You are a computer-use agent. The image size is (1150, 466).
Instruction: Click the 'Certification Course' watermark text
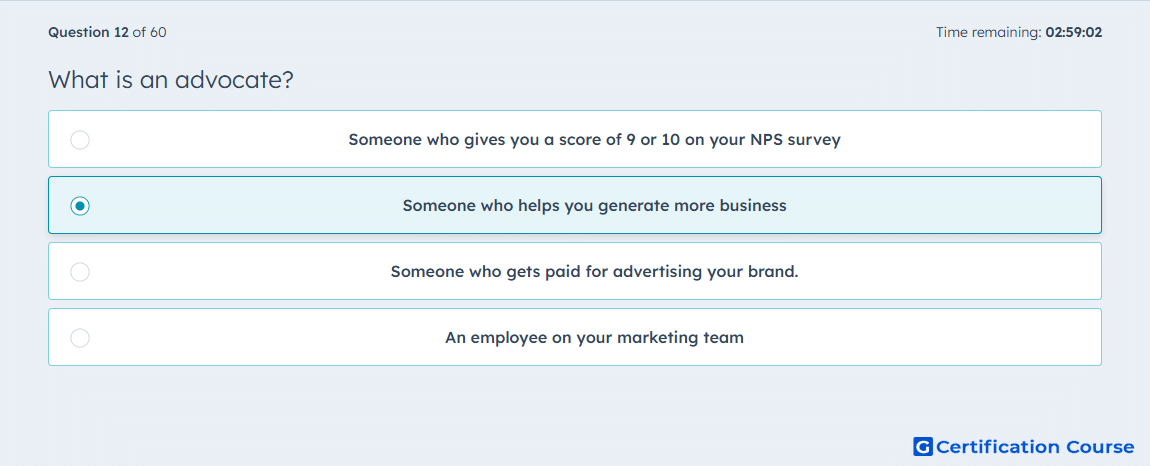pos(1036,447)
